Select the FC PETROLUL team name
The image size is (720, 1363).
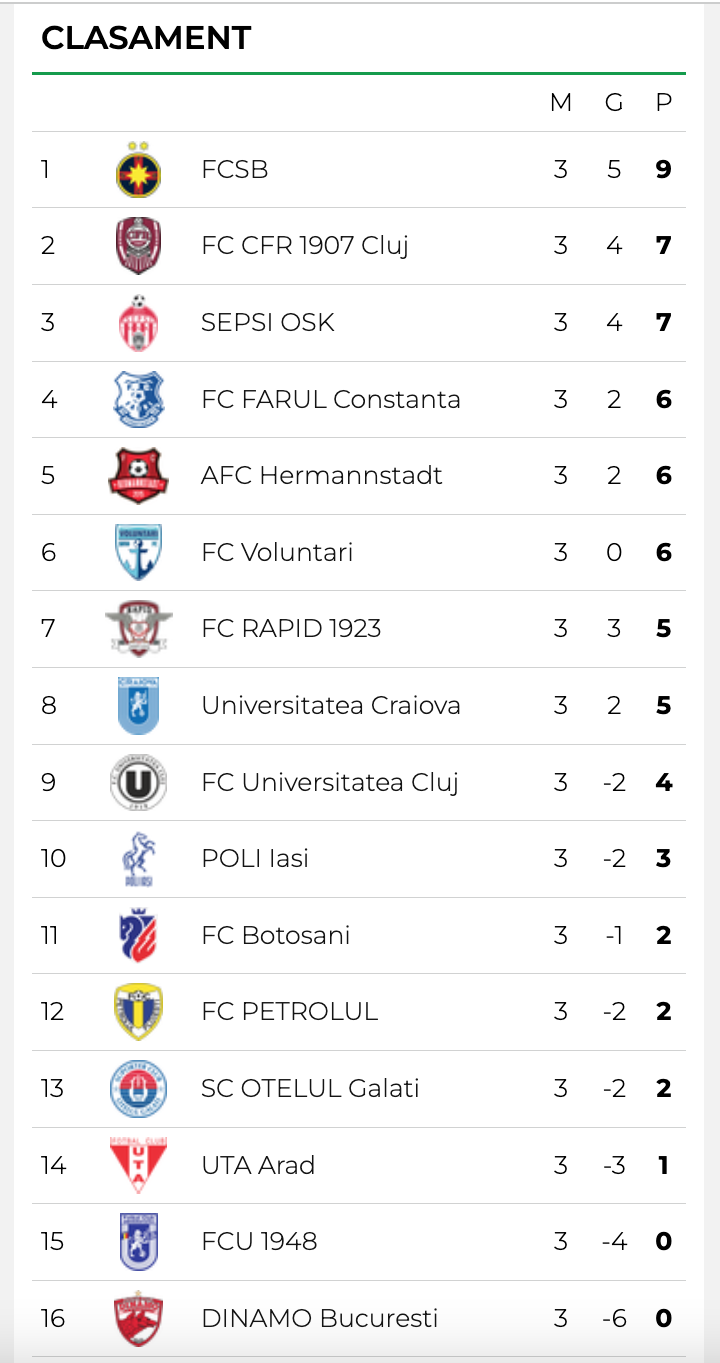(289, 1011)
